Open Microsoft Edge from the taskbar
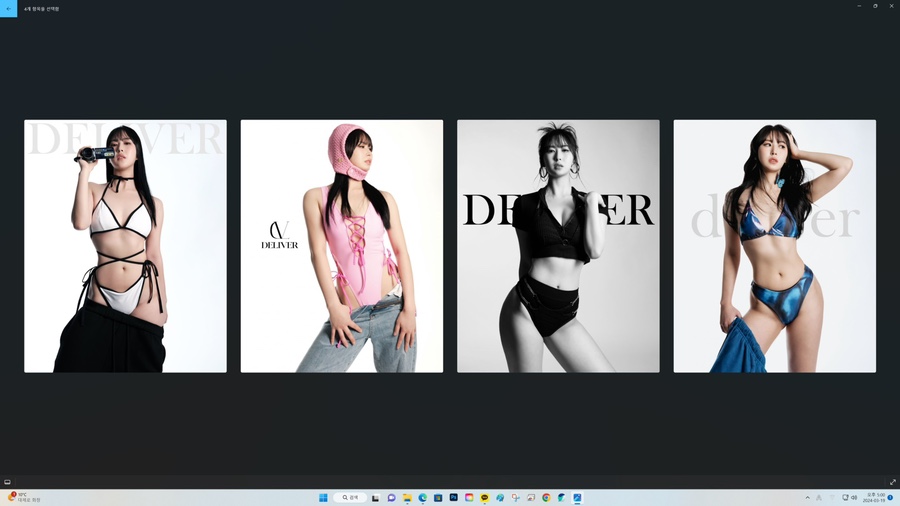The height and width of the screenshot is (506, 900). 423,498
